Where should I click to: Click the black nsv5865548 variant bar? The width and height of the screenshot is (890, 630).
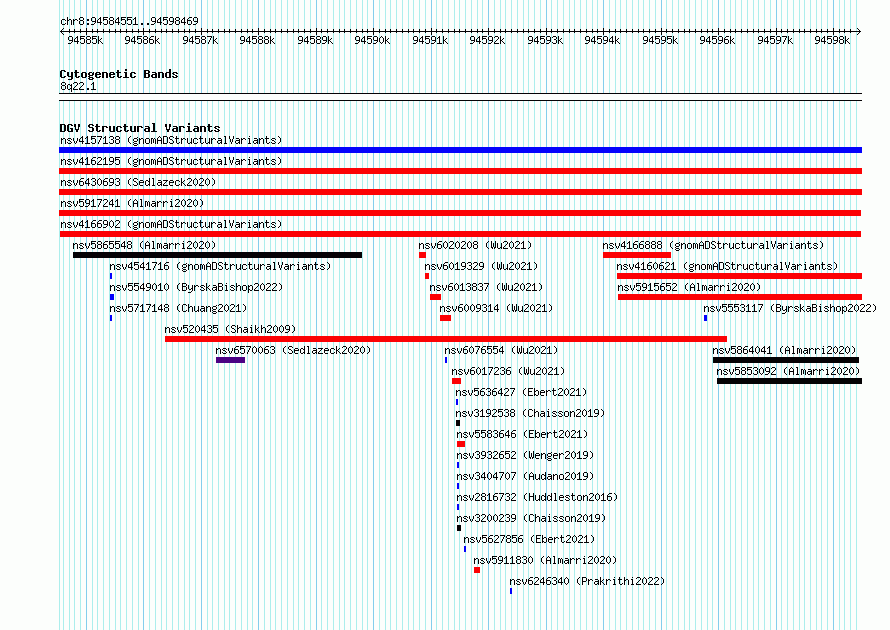pyautogui.click(x=217, y=255)
